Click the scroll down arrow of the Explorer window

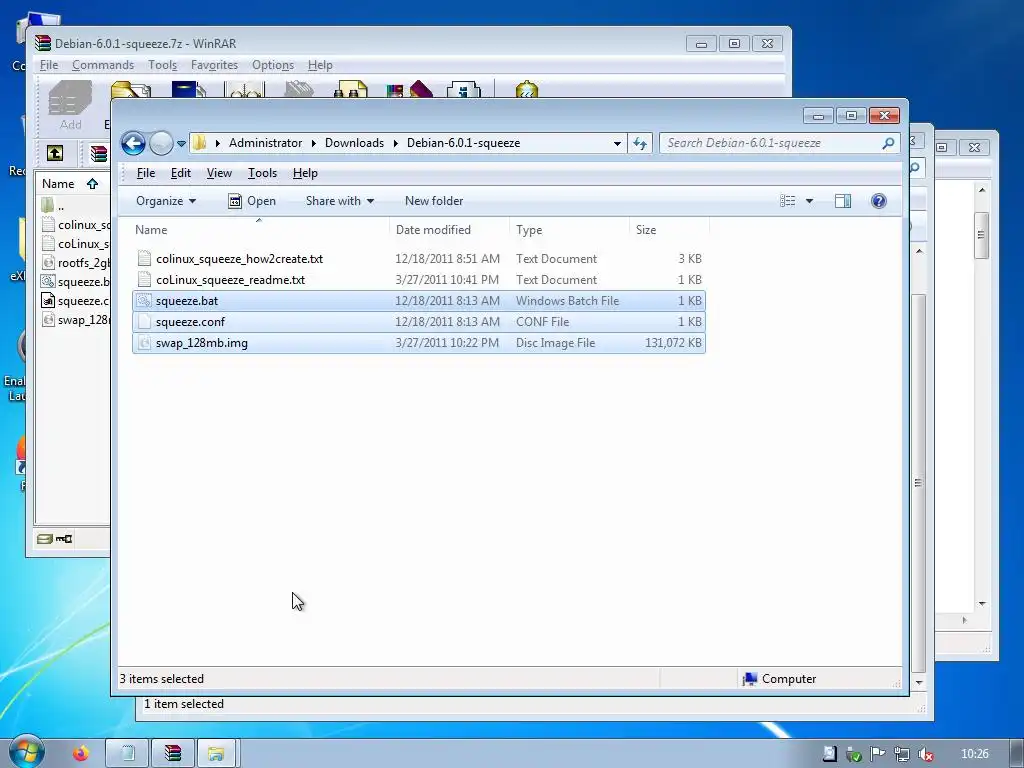(x=919, y=682)
